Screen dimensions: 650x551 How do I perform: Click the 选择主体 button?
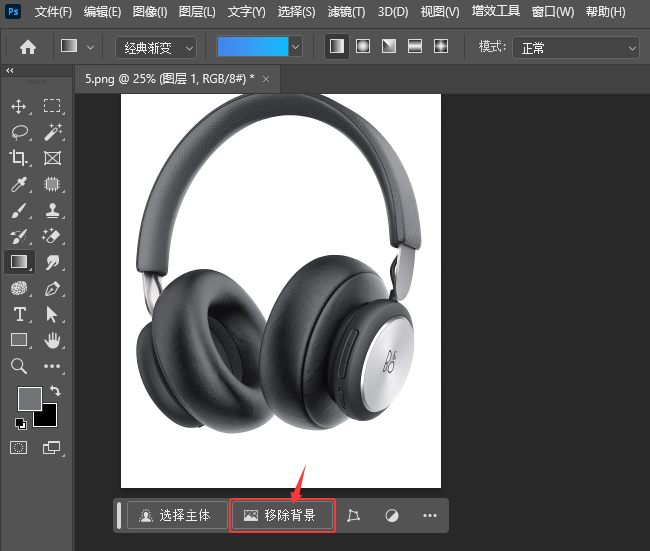(177, 515)
